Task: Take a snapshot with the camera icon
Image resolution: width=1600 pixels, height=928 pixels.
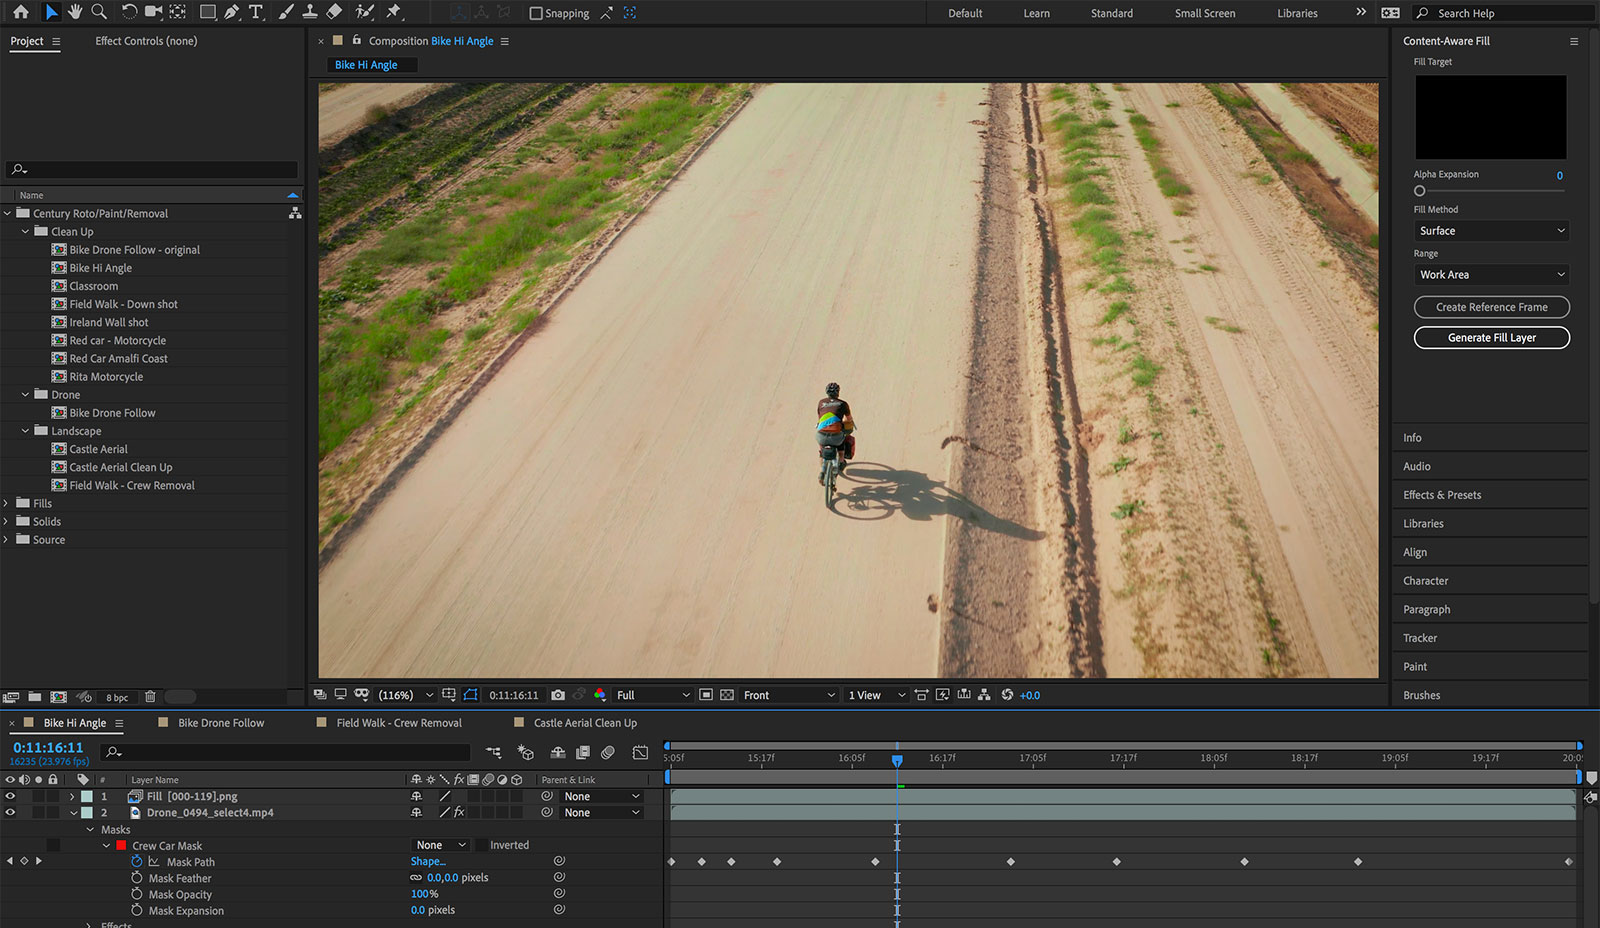Action: pos(558,695)
